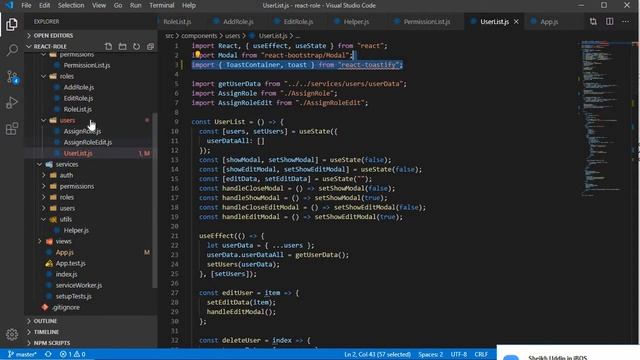Open the editor More Actions menu

(625, 22)
